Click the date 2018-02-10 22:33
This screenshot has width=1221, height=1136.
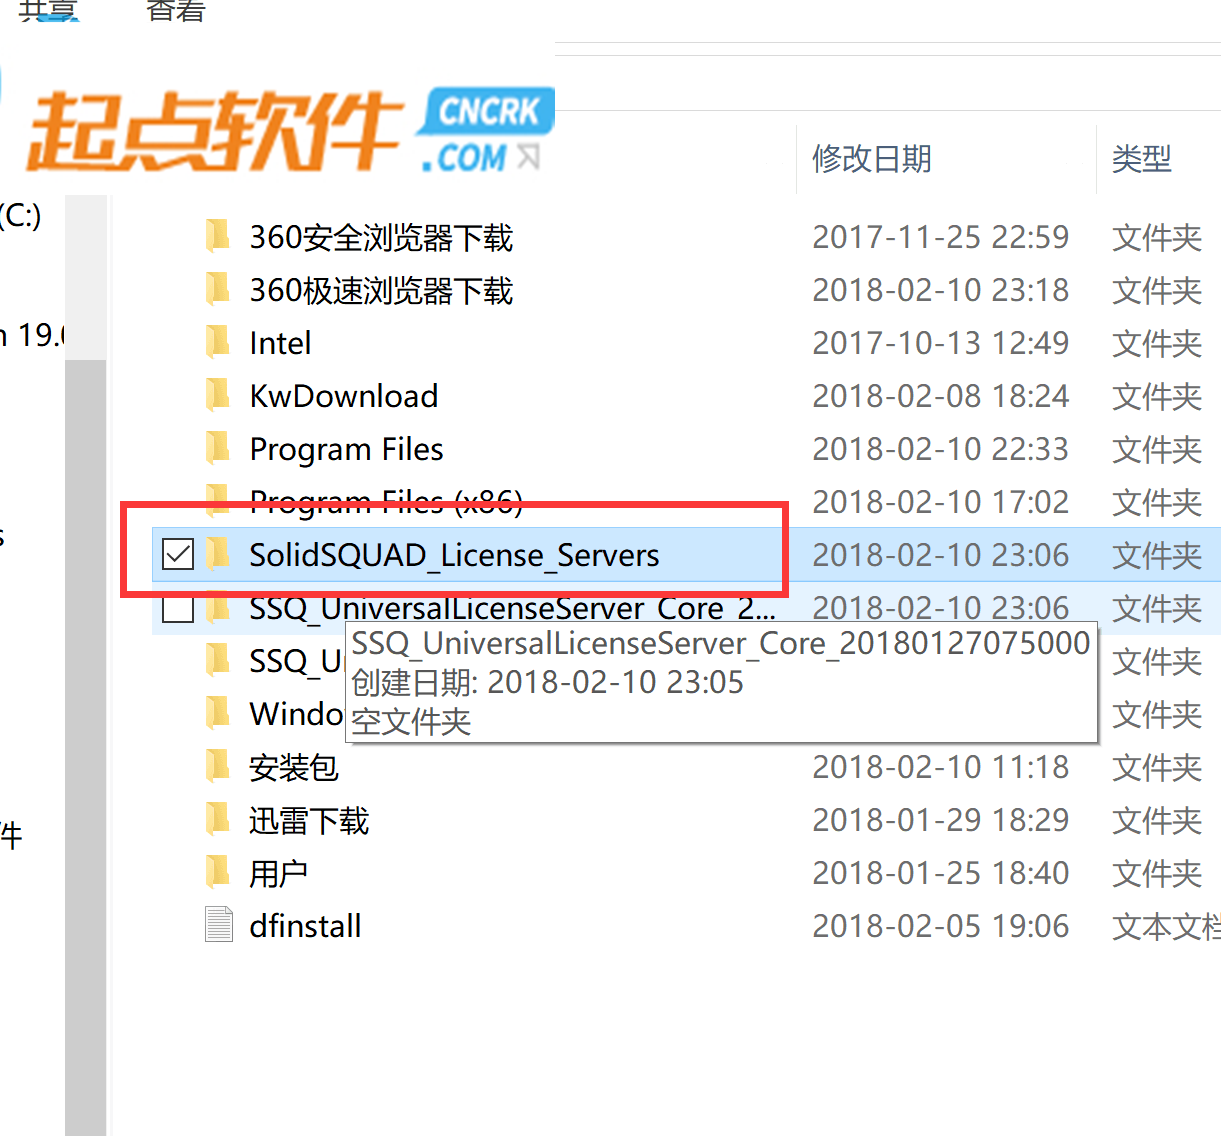pyautogui.click(x=940, y=449)
